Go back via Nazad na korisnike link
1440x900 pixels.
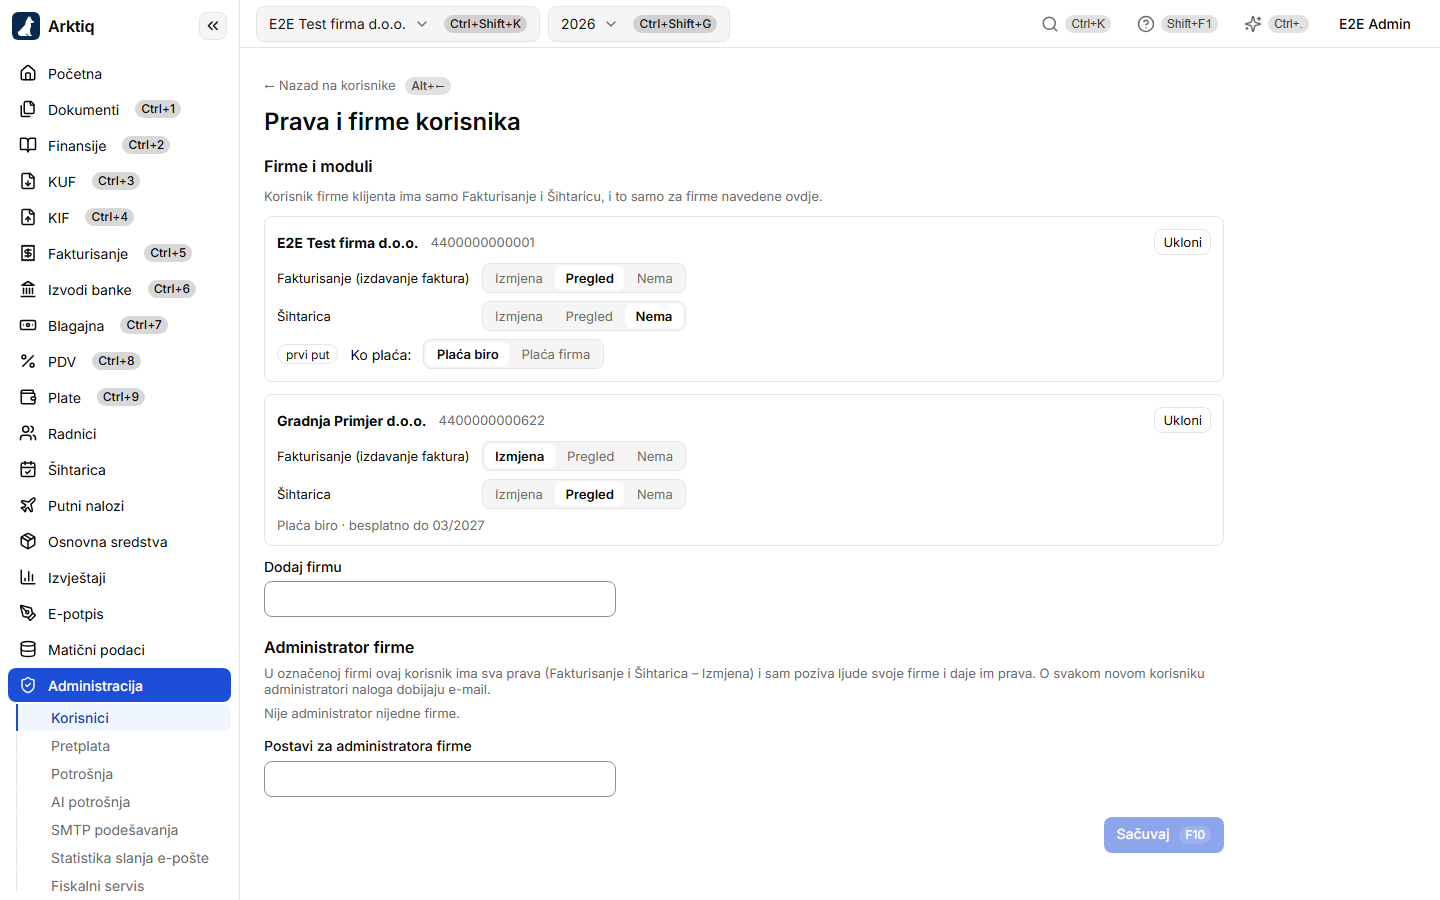[x=330, y=86]
